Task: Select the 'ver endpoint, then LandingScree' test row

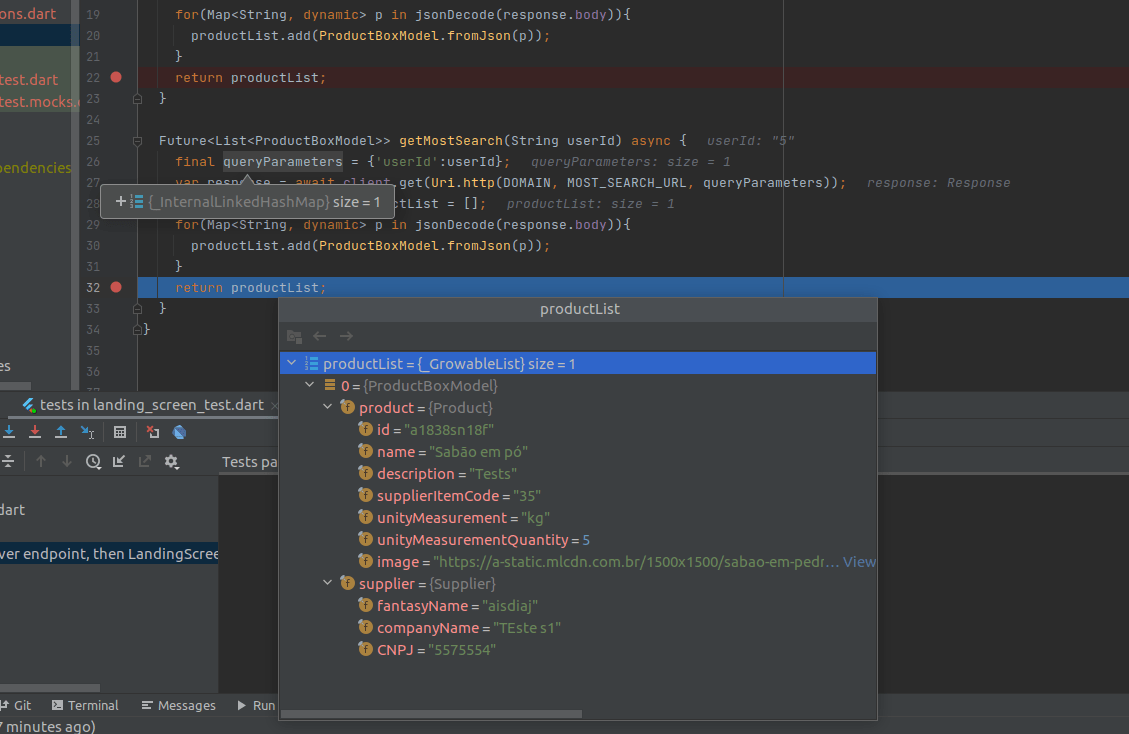Action: point(109,553)
